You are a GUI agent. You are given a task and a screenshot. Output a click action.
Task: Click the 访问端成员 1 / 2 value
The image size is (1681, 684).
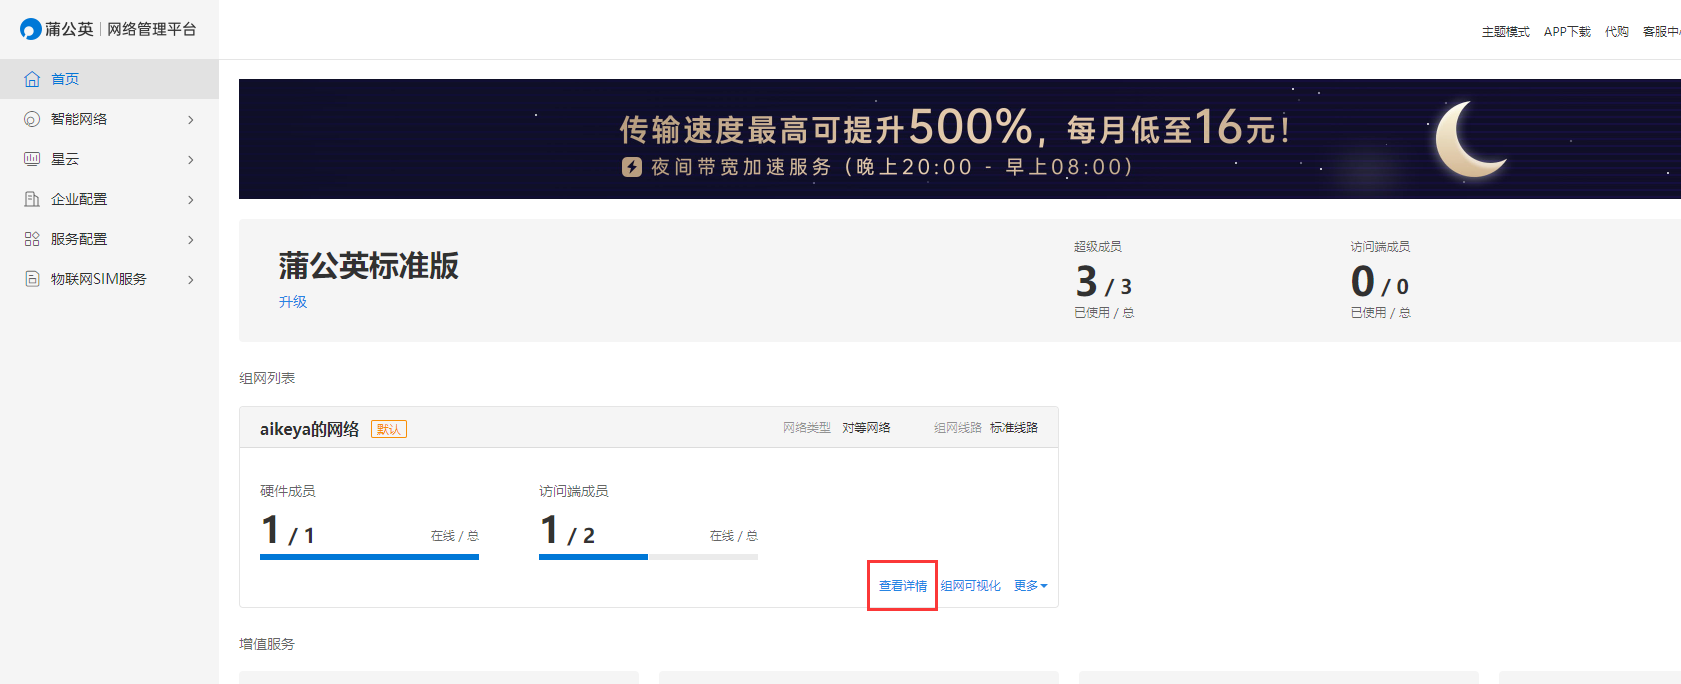(x=567, y=530)
